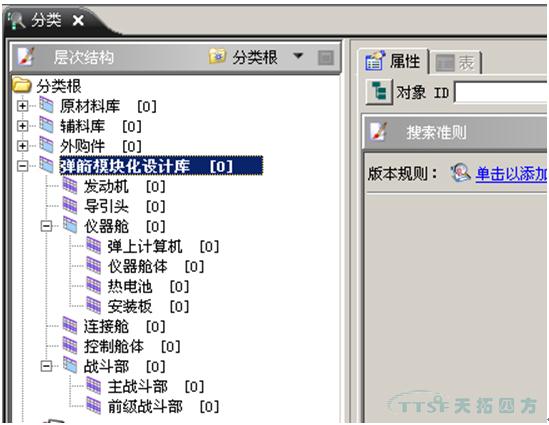Click the object tree icon beside 对象 ID
Image resolution: width=549 pixels, height=425 pixels.
379,92
